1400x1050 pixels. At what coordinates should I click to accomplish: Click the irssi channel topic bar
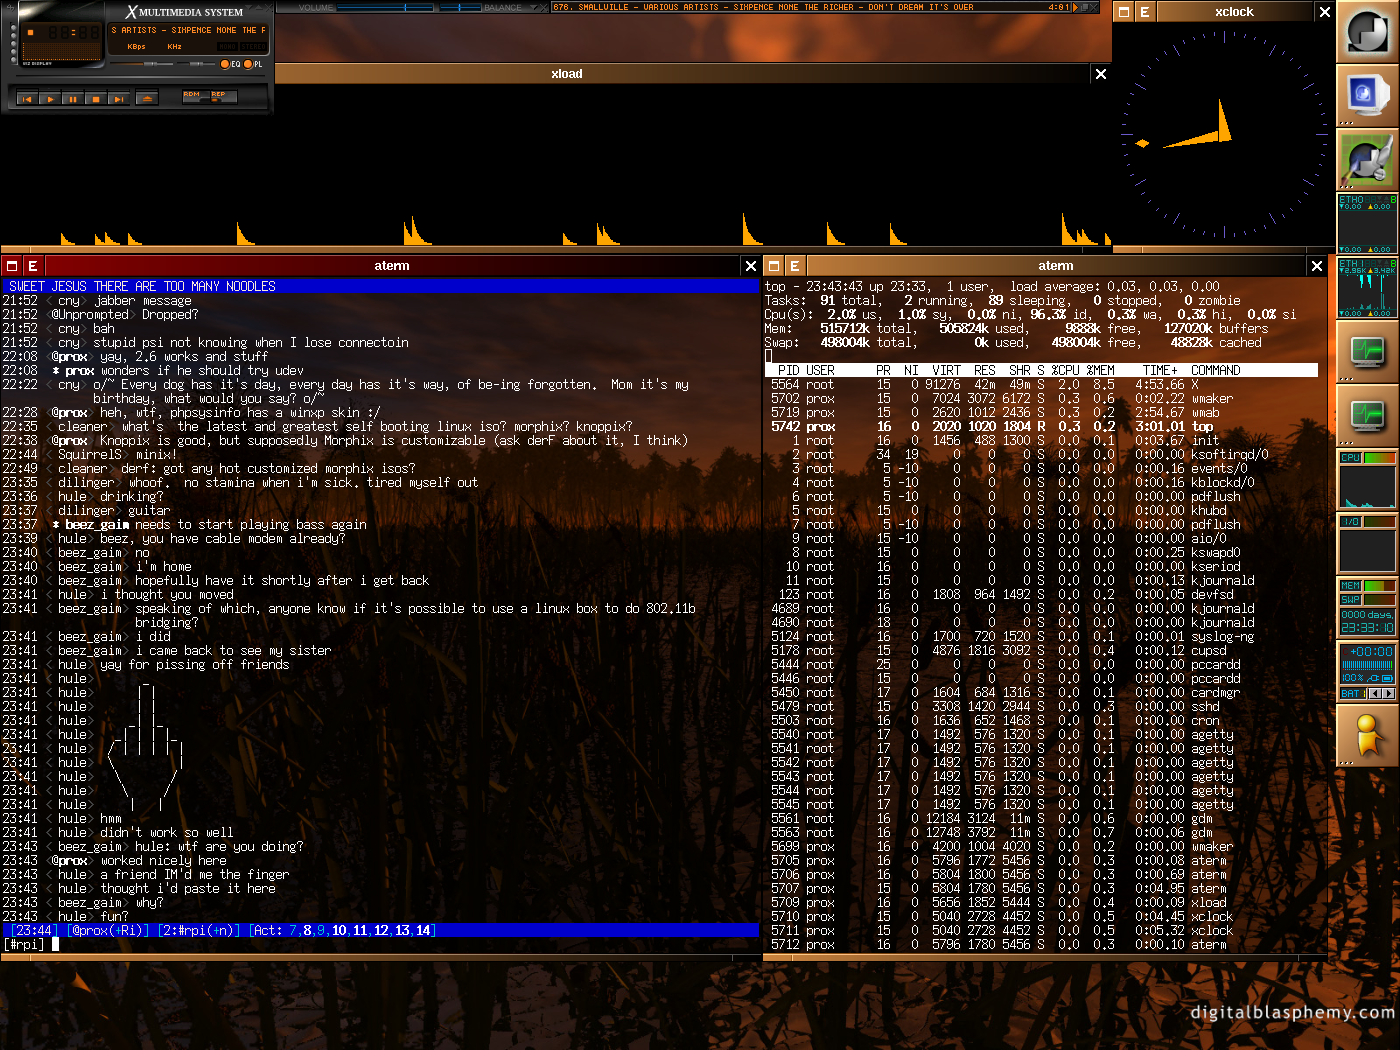[380, 286]
